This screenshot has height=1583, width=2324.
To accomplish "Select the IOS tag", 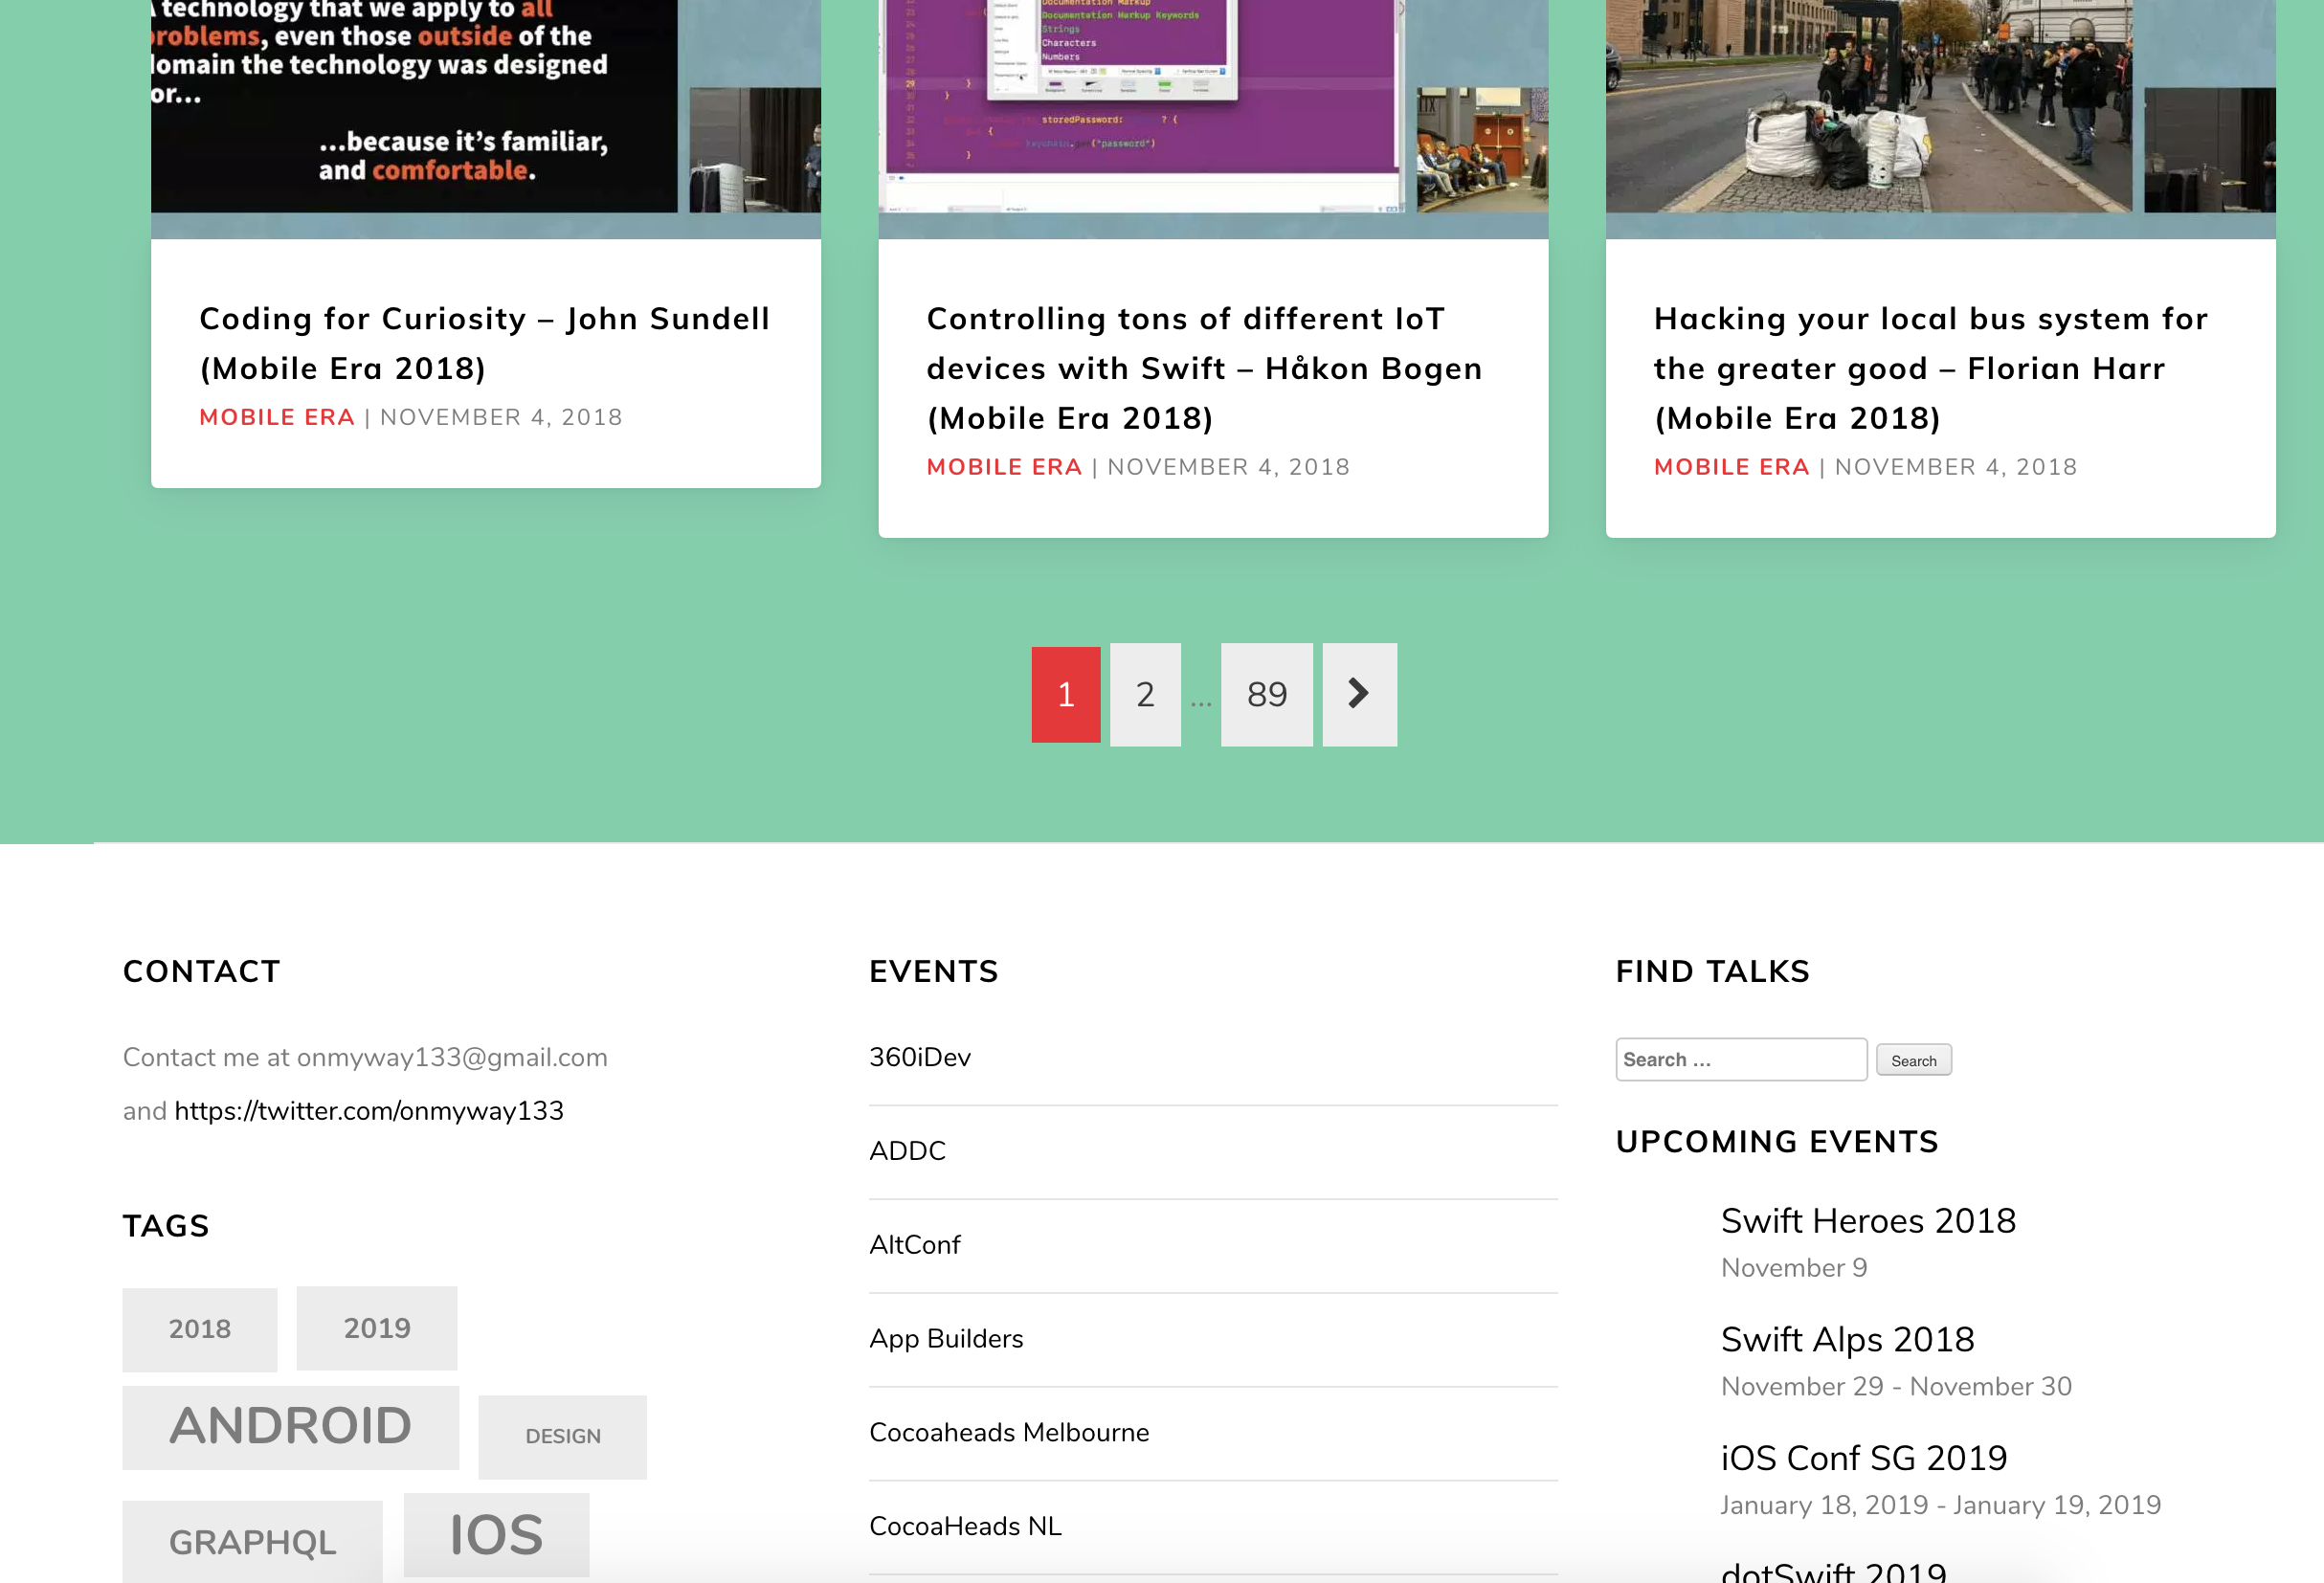I will 495,1533.
